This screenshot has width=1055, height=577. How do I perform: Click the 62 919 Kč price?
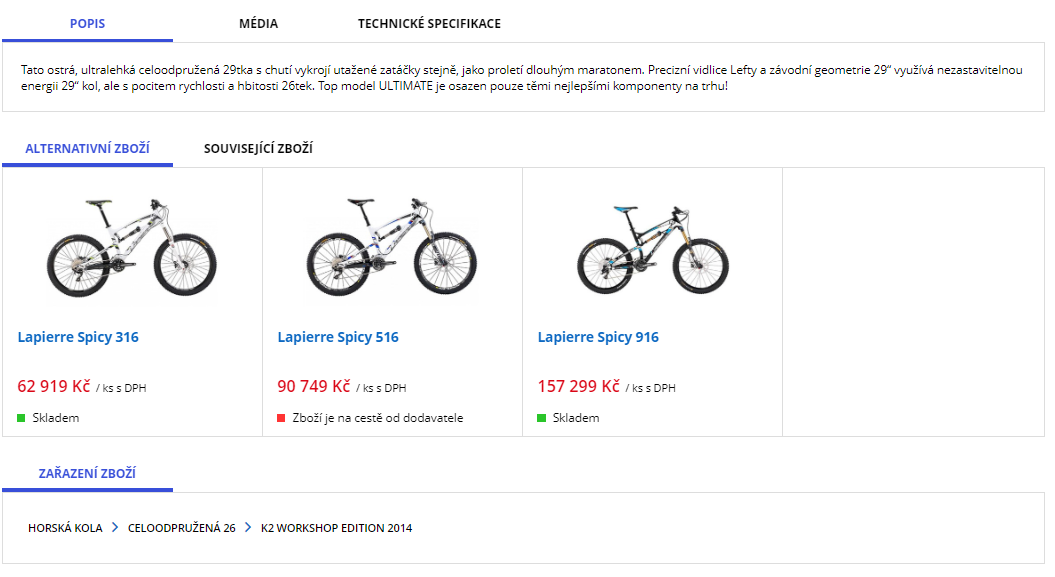coord(54,387)
